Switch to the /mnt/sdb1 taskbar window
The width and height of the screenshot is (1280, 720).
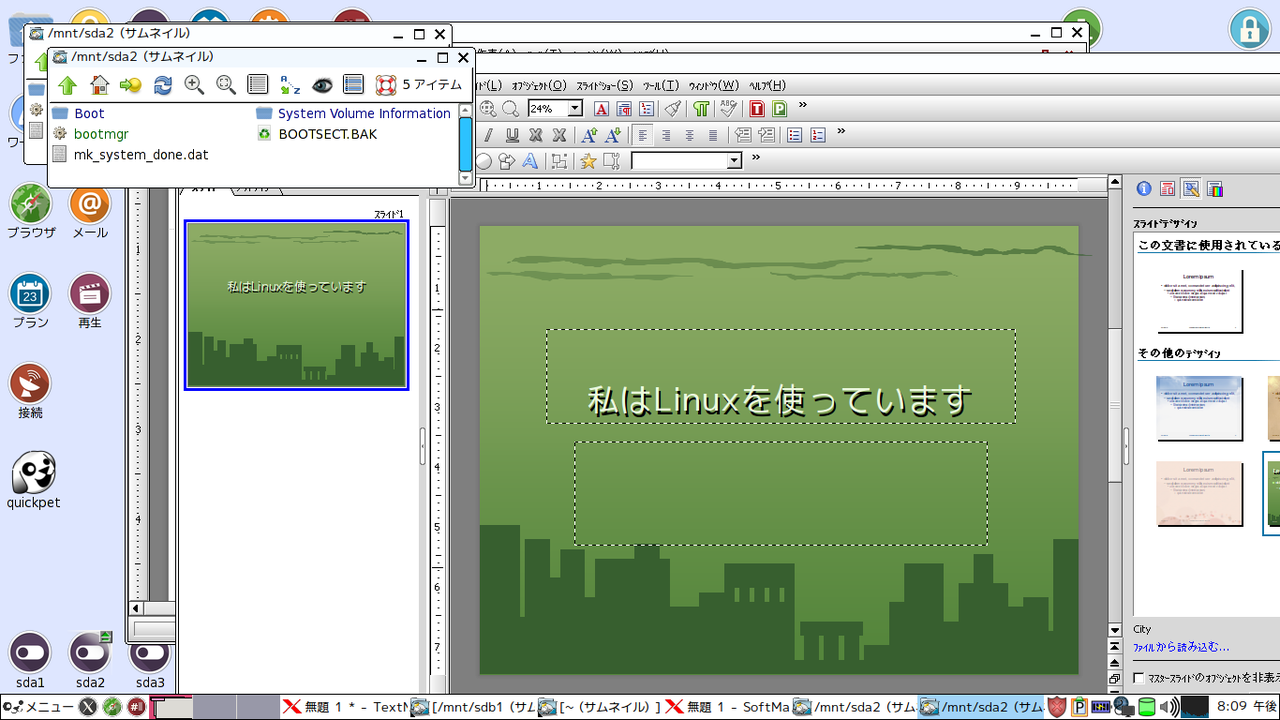pos(472,707)
